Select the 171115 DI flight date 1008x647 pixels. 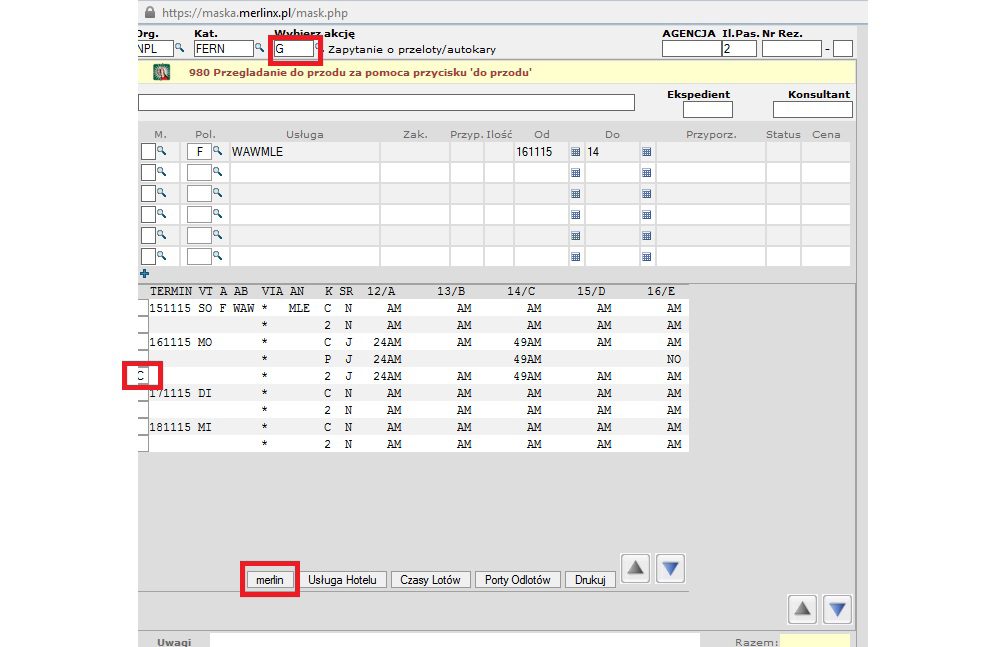170,393
